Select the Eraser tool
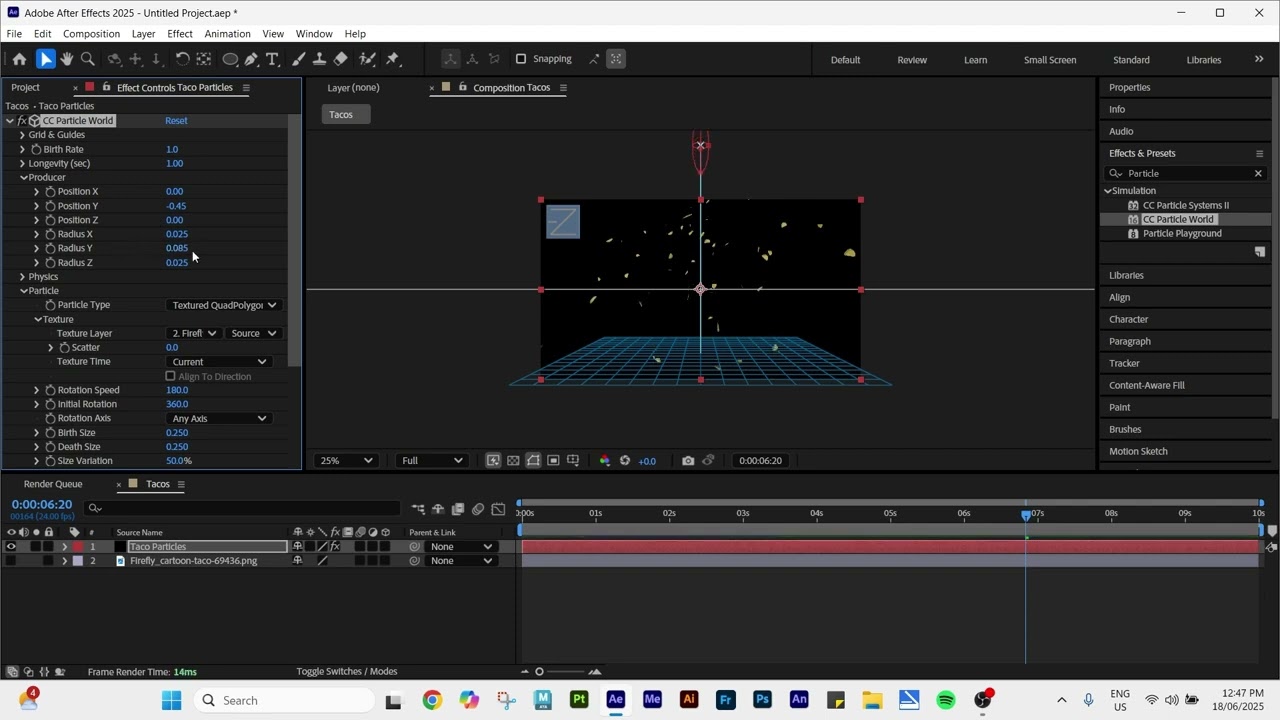1280x720 pixels. click(x=340, y=59)
